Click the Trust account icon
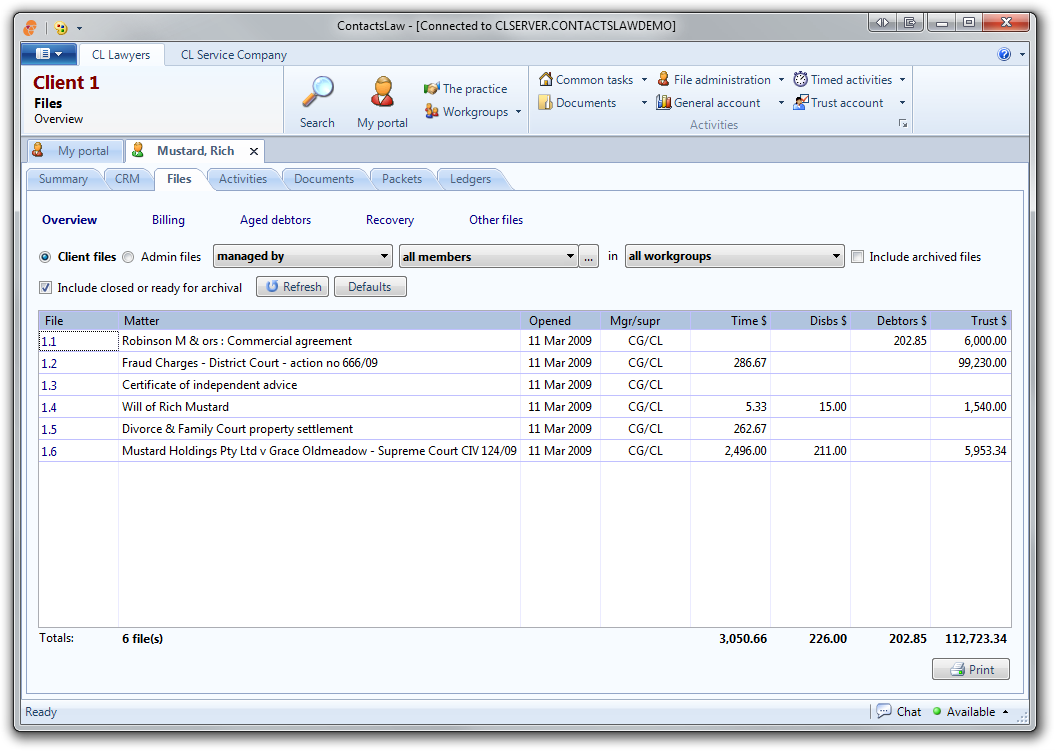Image resolution: width=1055 pixels, height=751 pixels. pyautogui.click(x=800, y=102)
